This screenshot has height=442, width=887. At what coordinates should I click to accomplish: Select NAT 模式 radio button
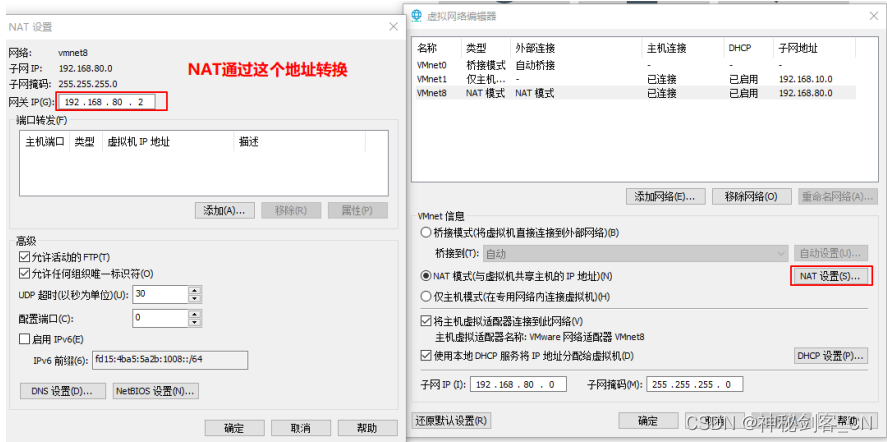coord(425,276)
